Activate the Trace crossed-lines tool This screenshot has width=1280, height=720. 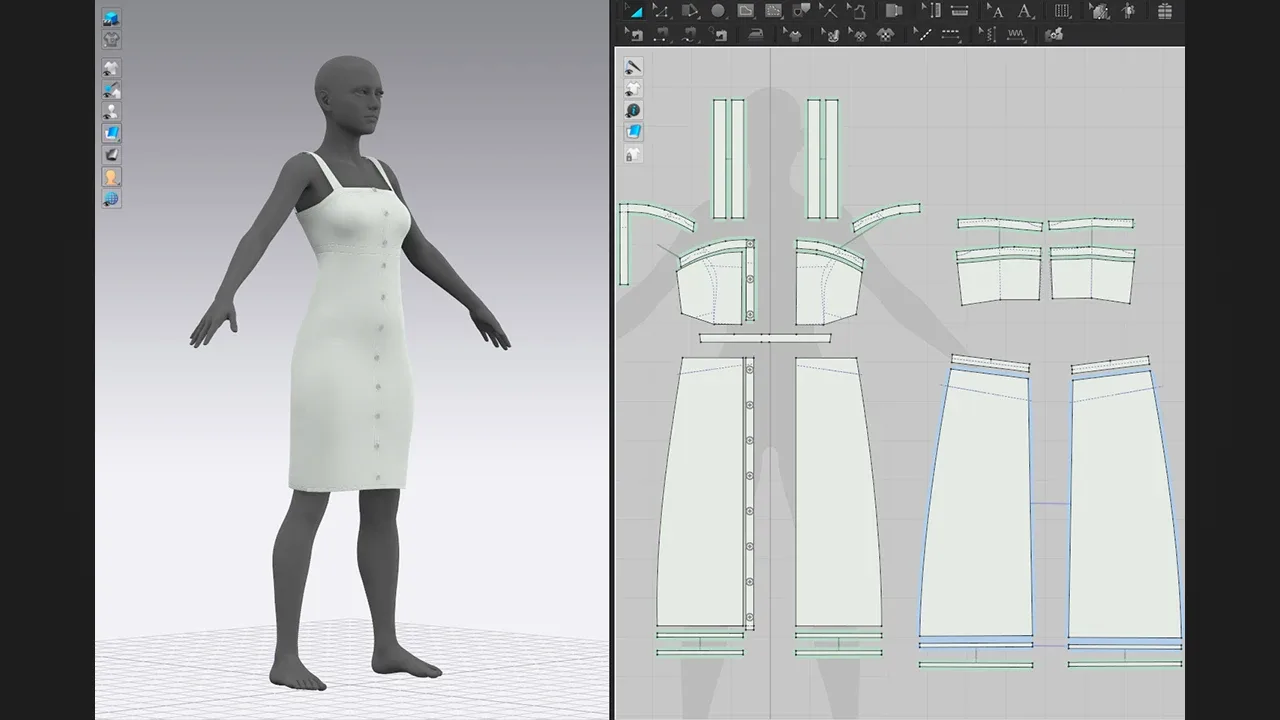[828, 11]
